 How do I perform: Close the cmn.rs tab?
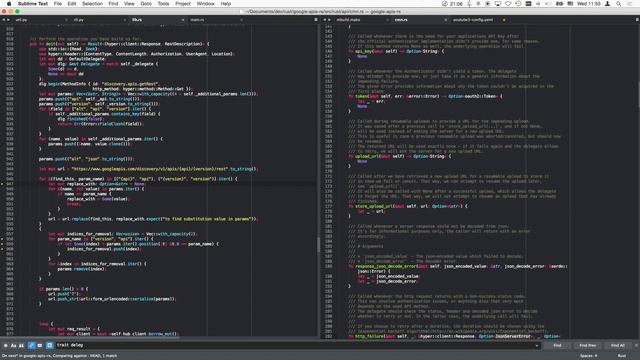click(445, 20)
